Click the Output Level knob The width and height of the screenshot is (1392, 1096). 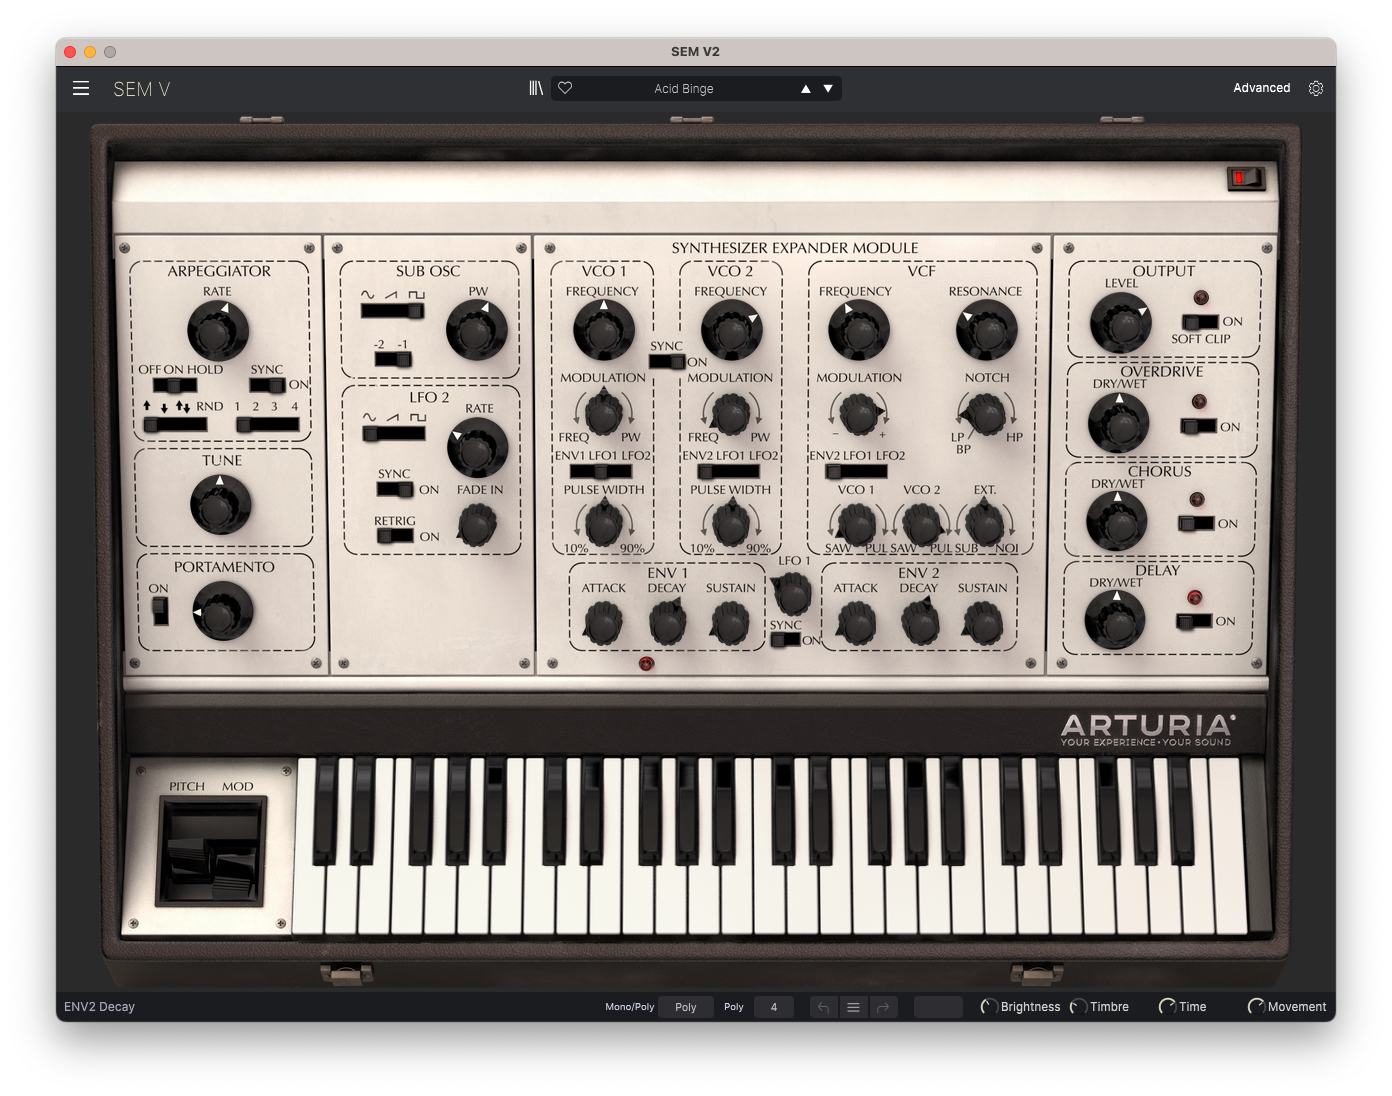(1120, 322)
